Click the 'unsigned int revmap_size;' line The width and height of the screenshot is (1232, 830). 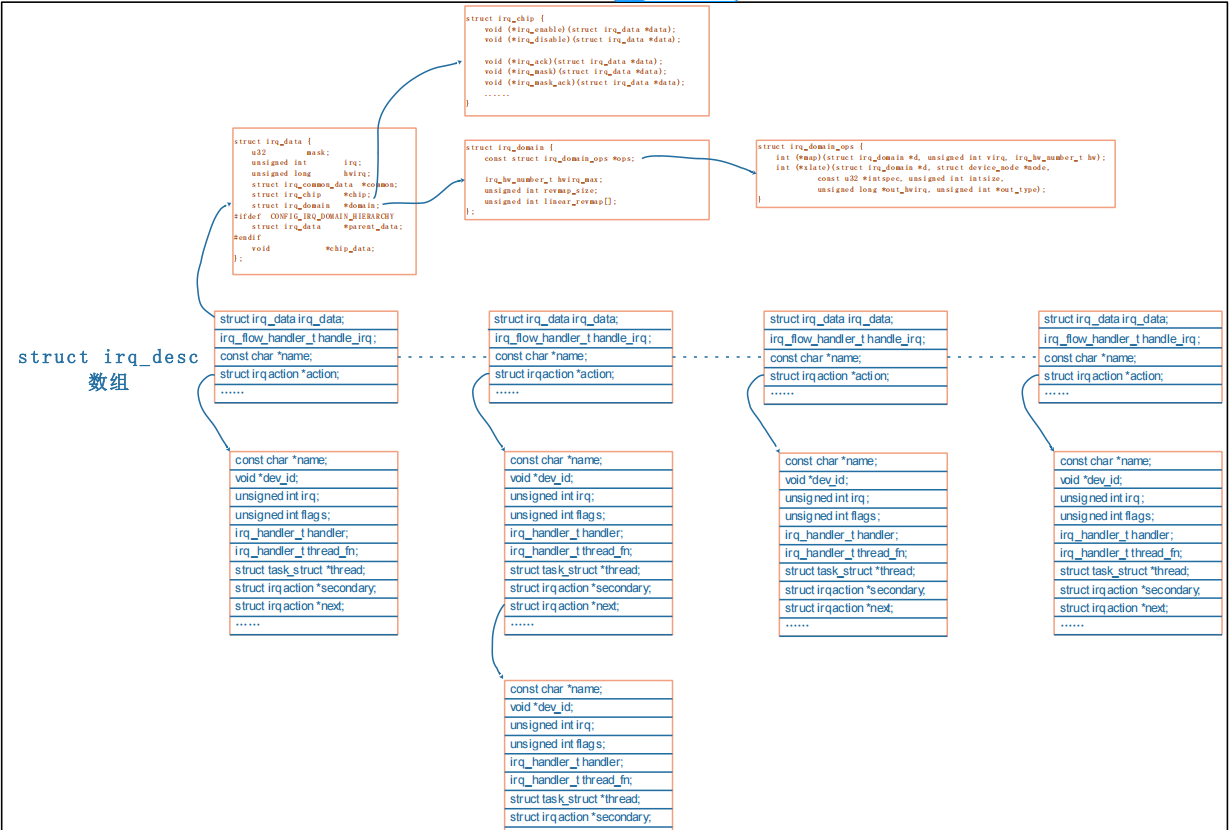coord(541,190)
